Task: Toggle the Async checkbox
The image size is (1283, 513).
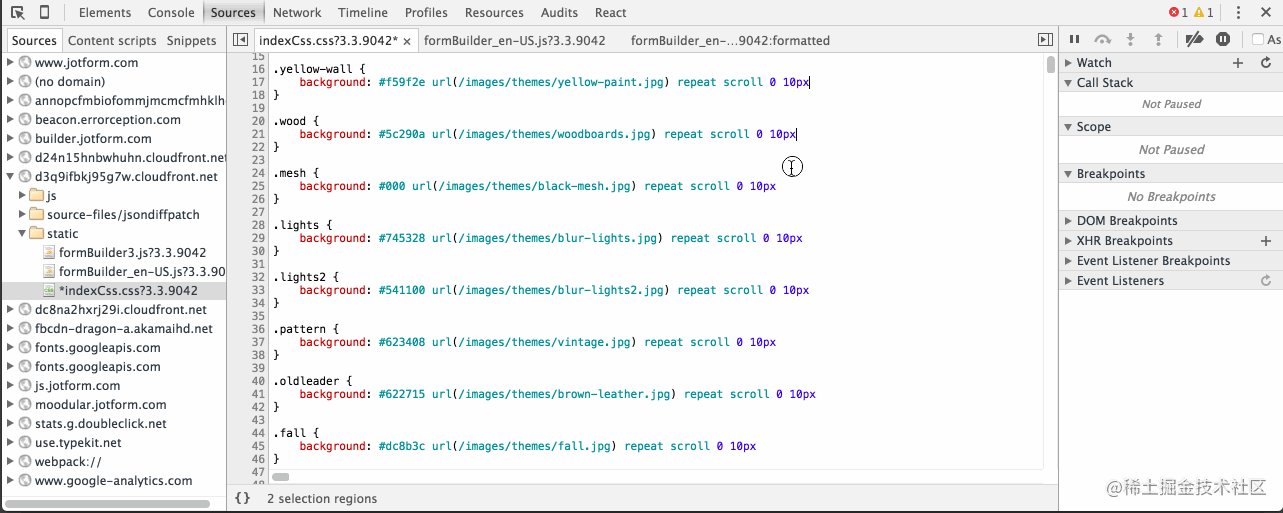Action: coord(1258,40)
